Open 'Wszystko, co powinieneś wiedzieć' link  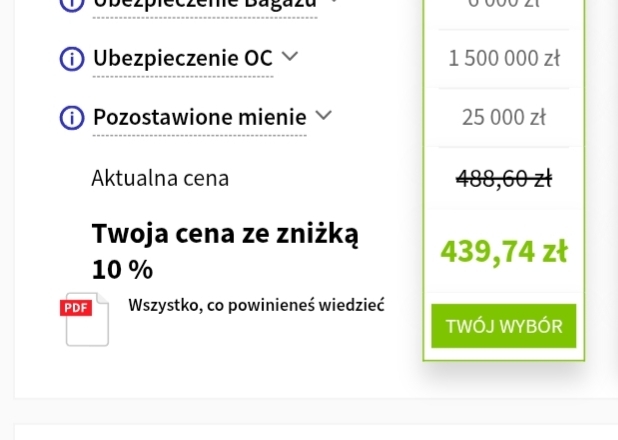(x=257, y=305)
